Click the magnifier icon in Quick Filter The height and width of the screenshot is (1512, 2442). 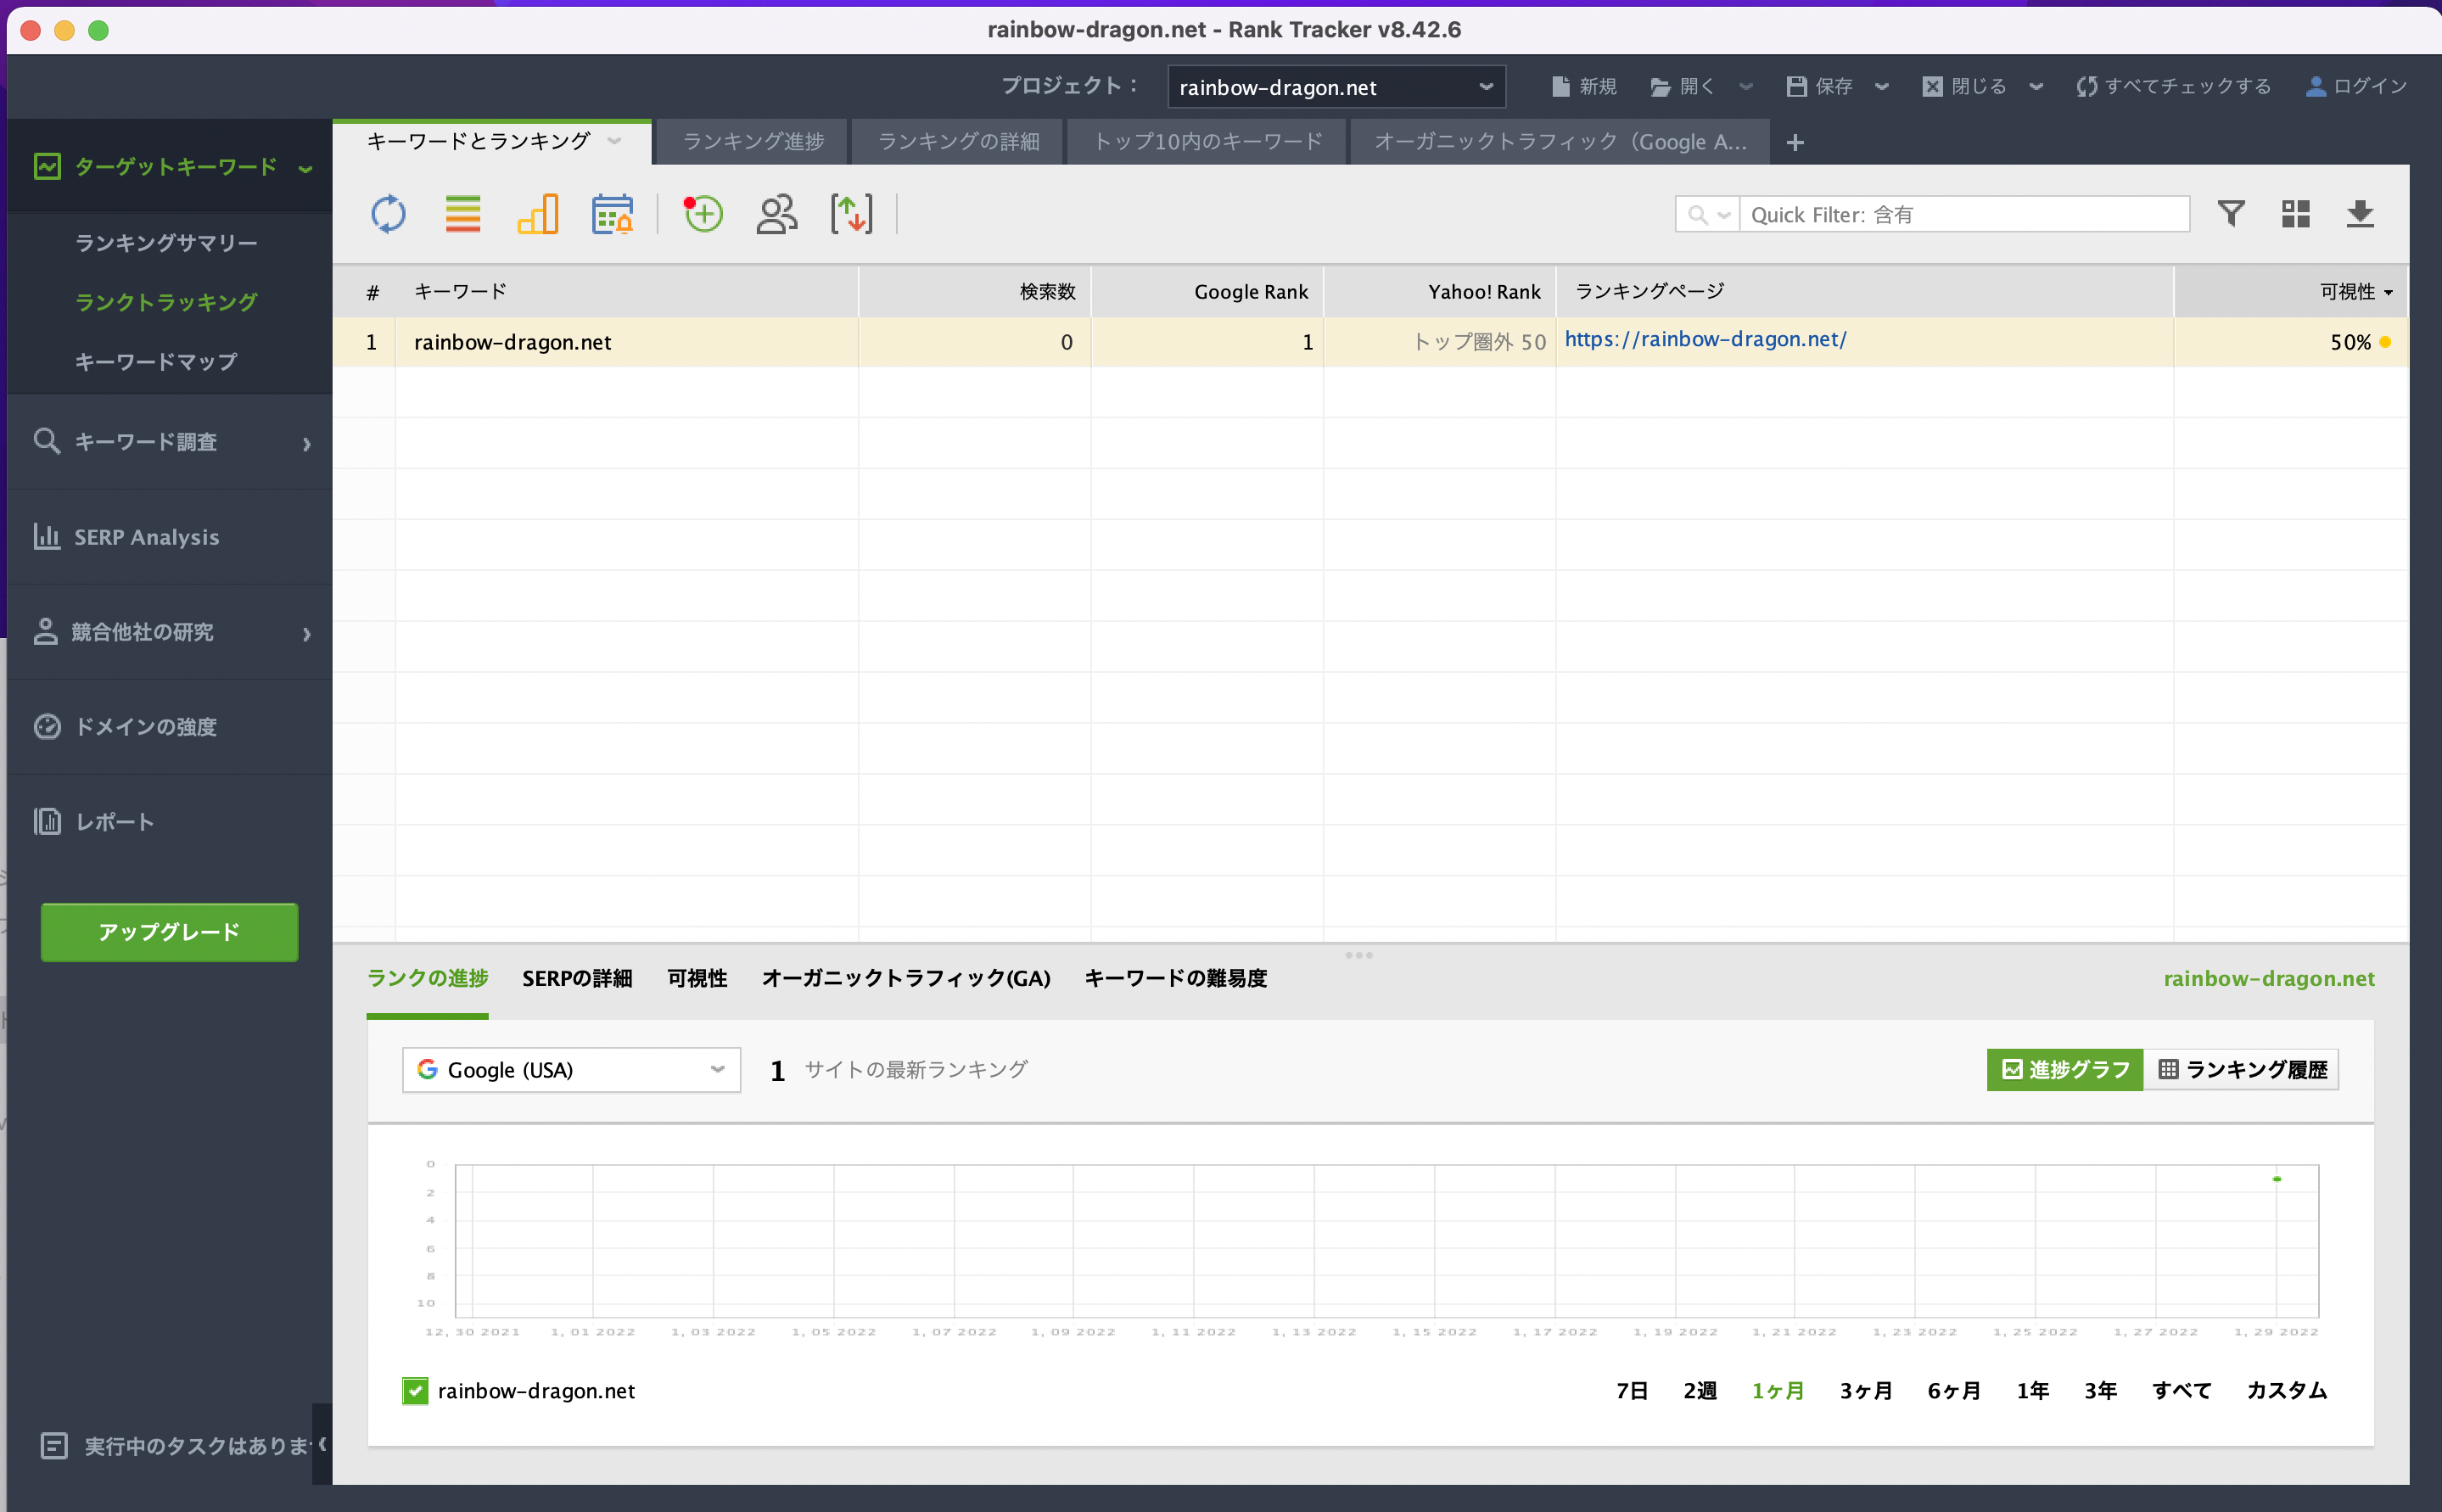(x=1697, y=215)
